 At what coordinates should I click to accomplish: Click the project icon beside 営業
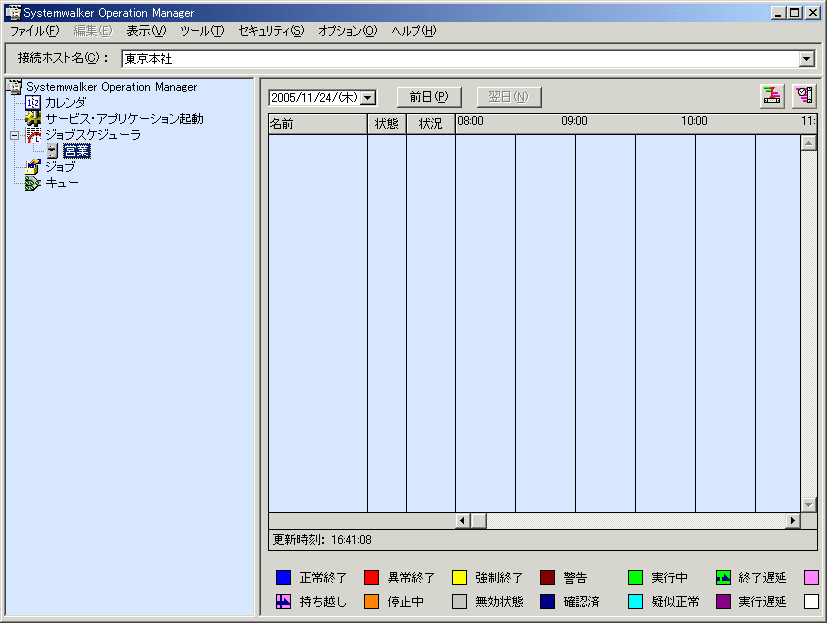[52, 151]
